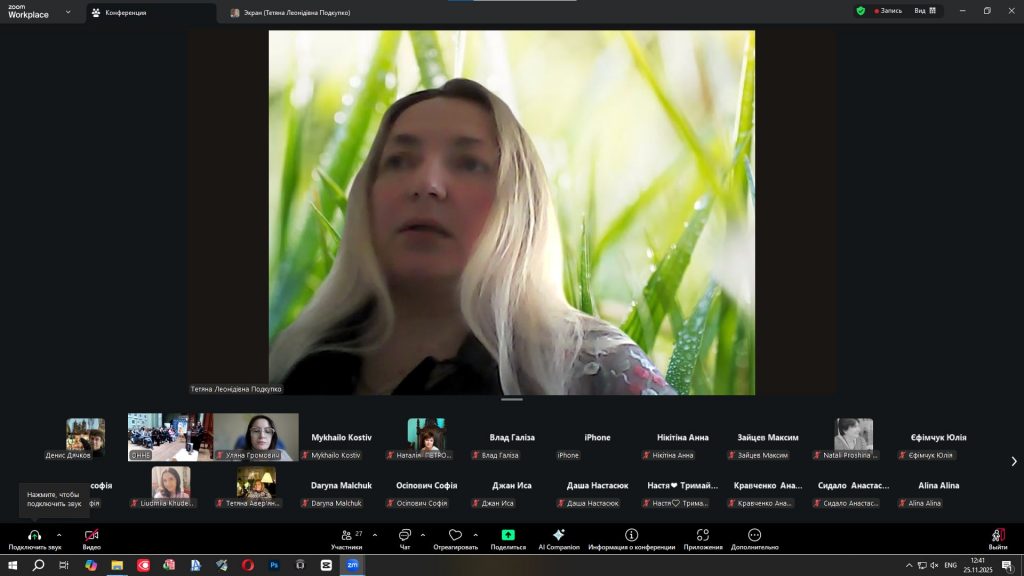This screenshot has width=1024, height=576.
Task: Click the React heart icon
Action: 455,536
